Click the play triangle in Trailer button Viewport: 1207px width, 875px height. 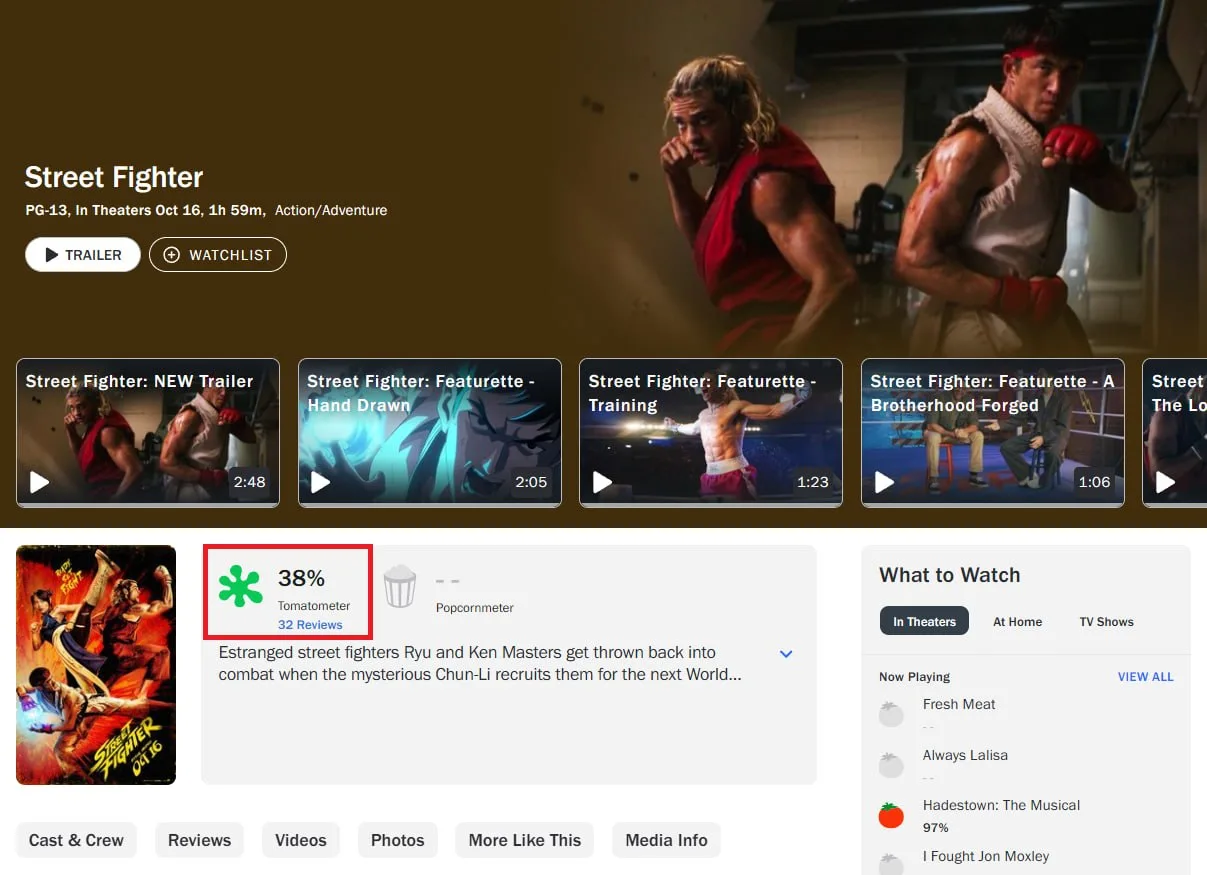coord(51,255)
